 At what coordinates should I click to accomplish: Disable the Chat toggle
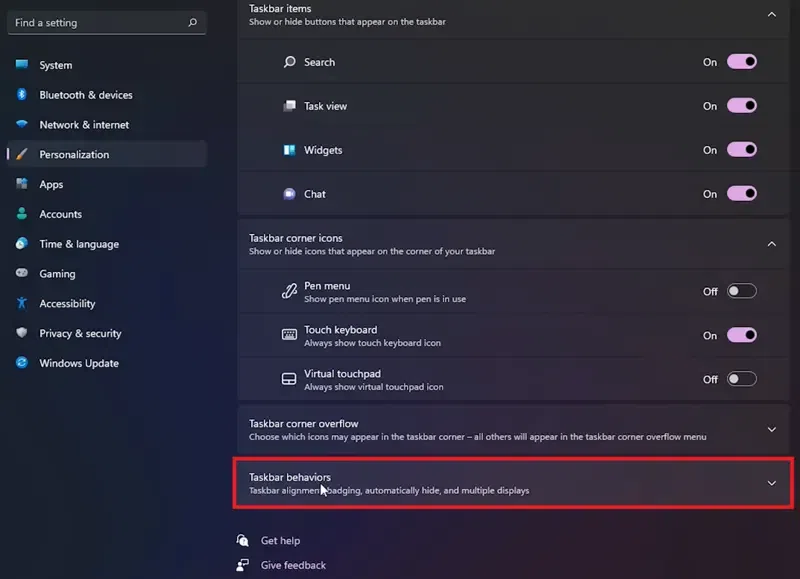coord(742,193)
